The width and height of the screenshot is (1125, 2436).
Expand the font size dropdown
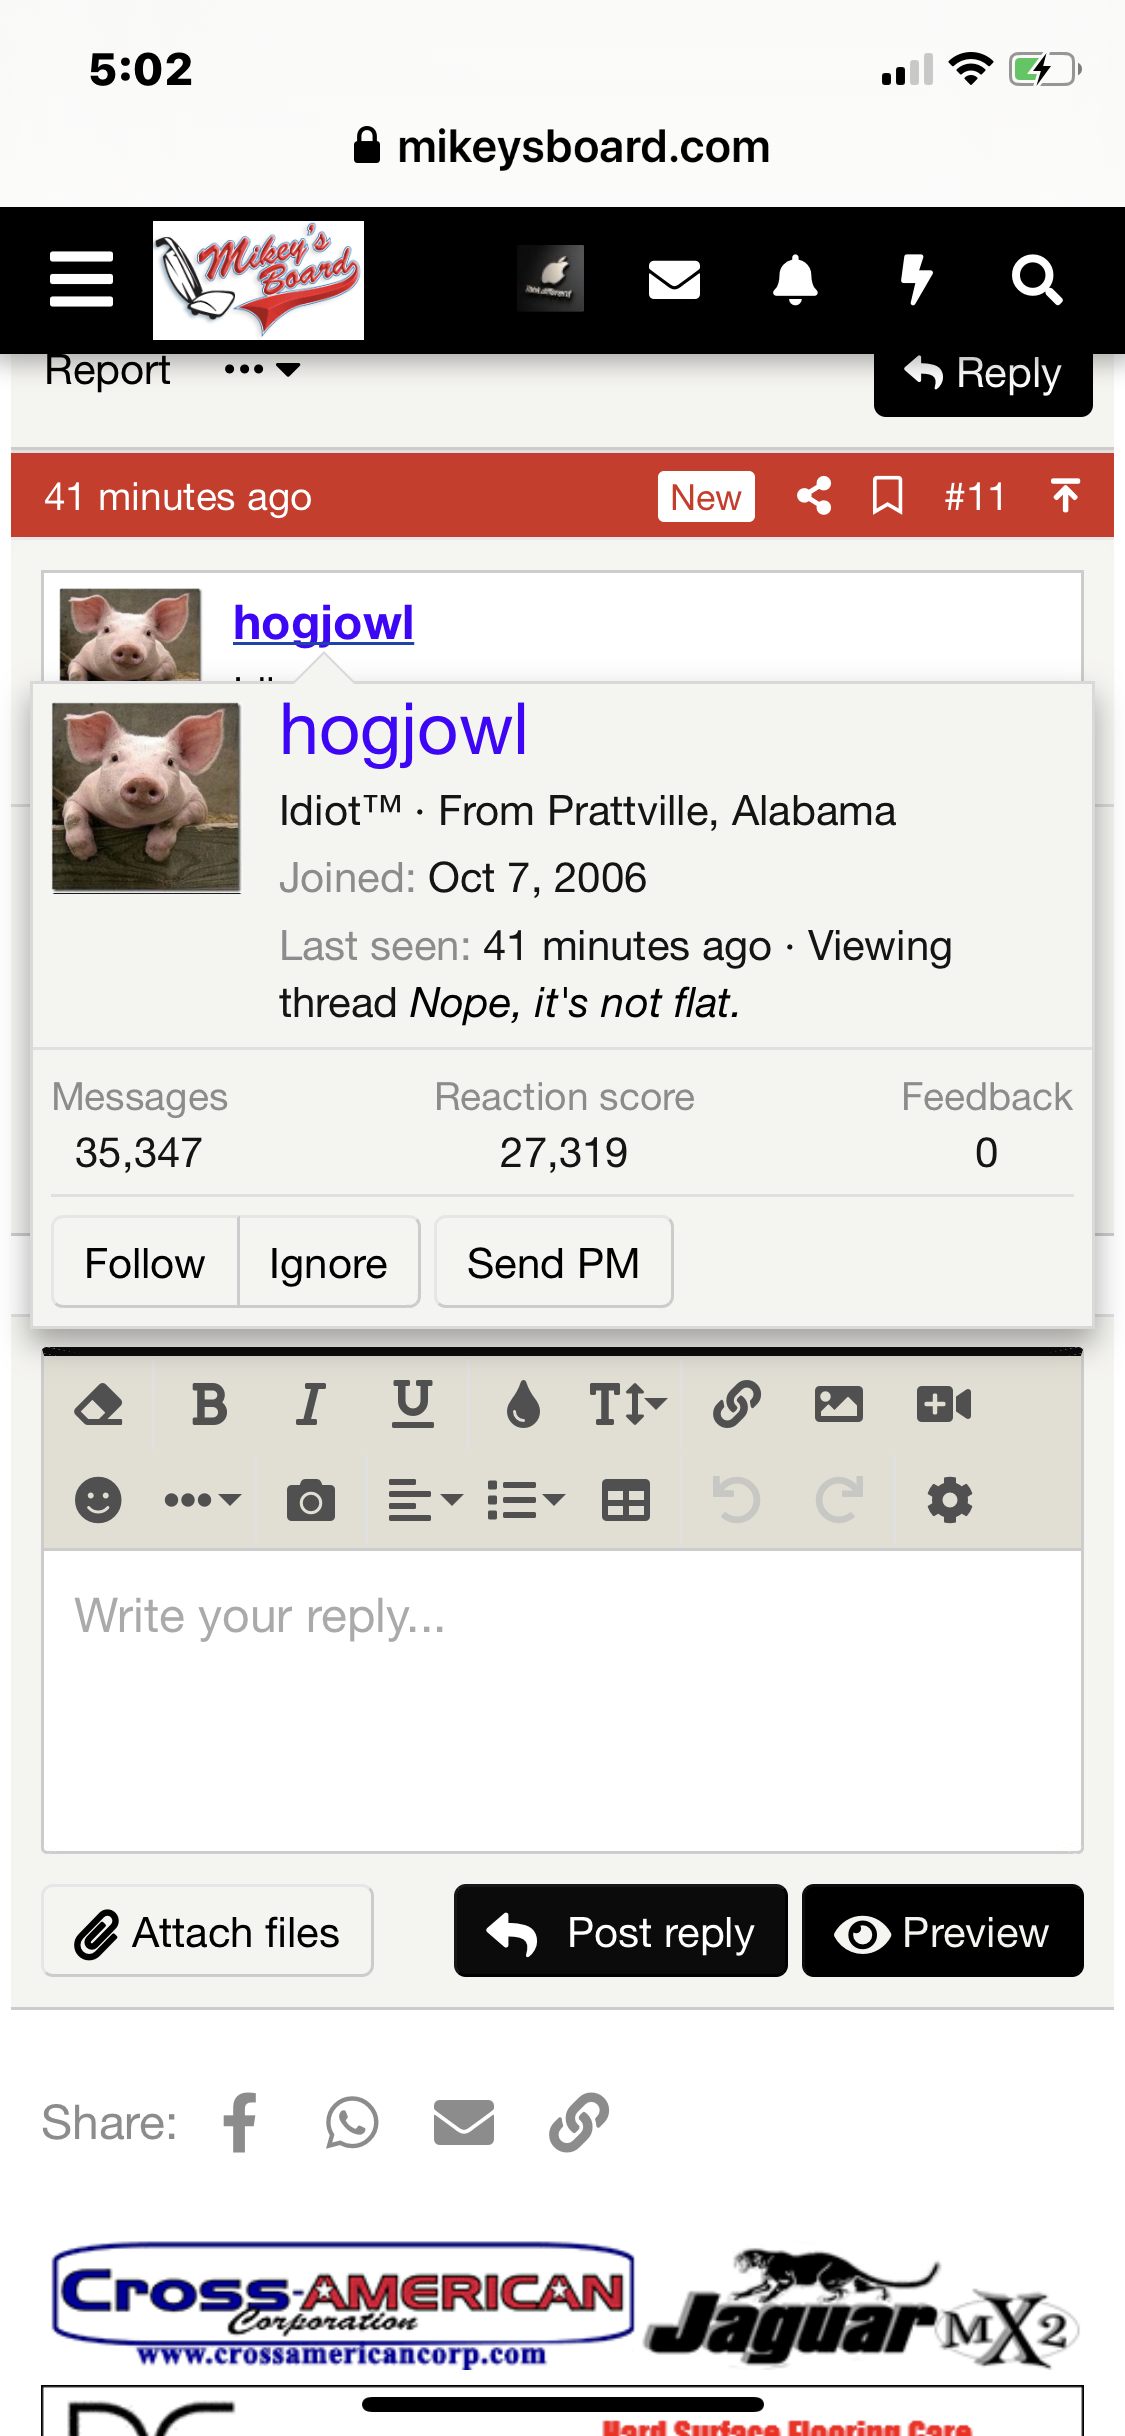click(627, 1405)
